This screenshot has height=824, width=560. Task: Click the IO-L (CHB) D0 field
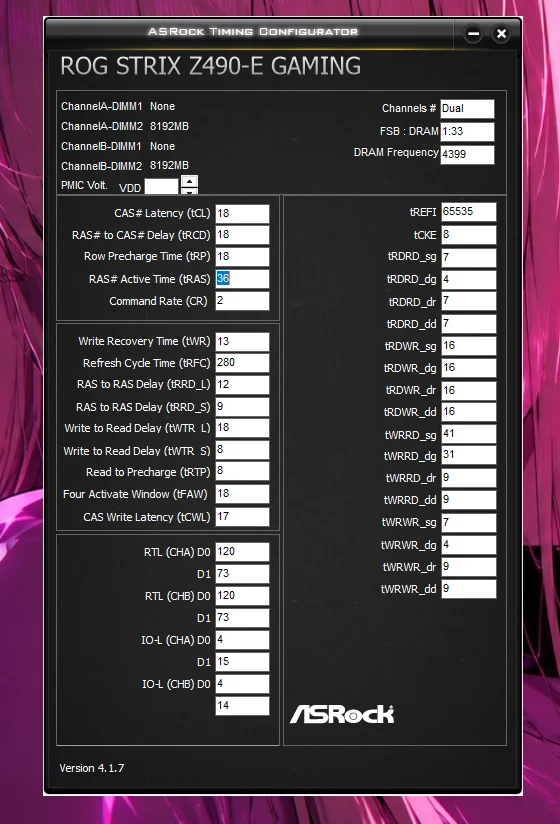pos(242,684)
